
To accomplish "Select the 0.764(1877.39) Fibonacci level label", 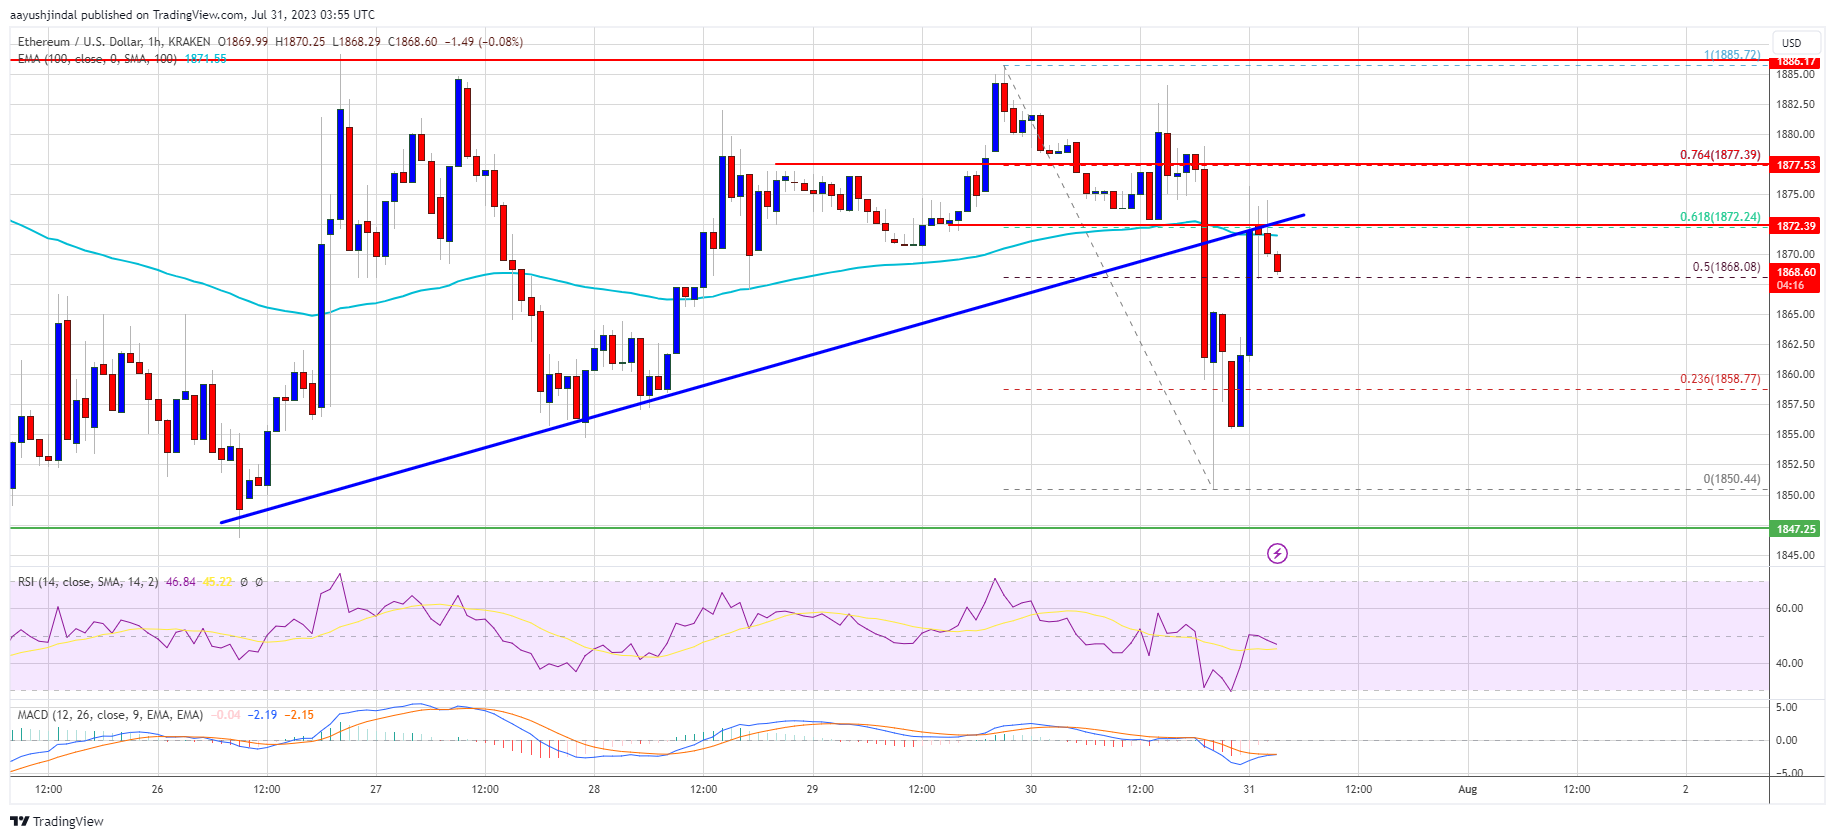I will pos(1719,155).
